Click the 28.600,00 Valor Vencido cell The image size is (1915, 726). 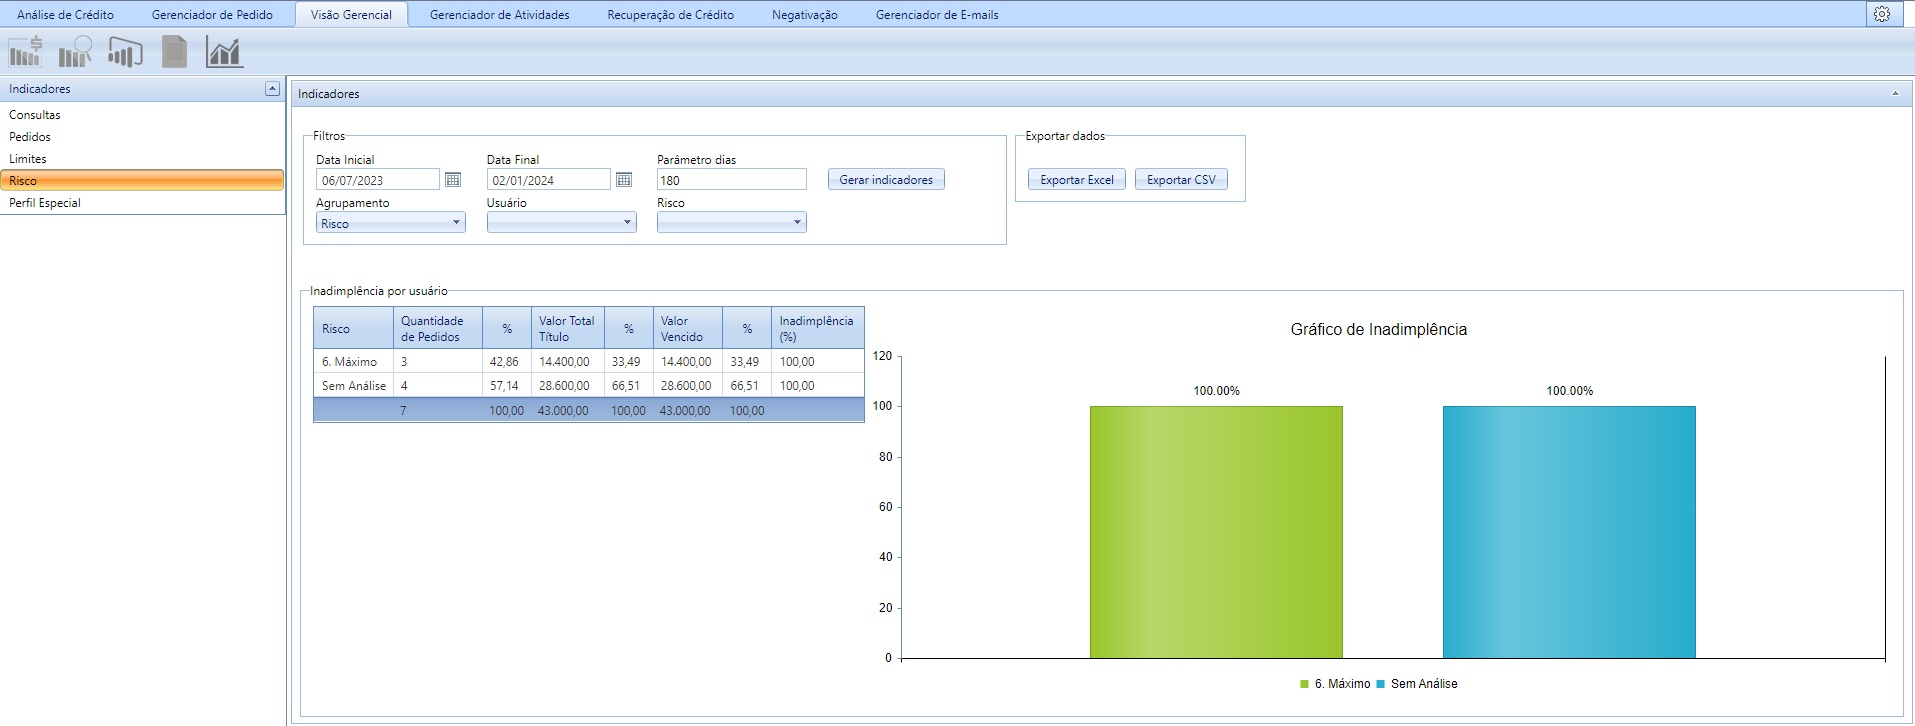coord(688,386)
